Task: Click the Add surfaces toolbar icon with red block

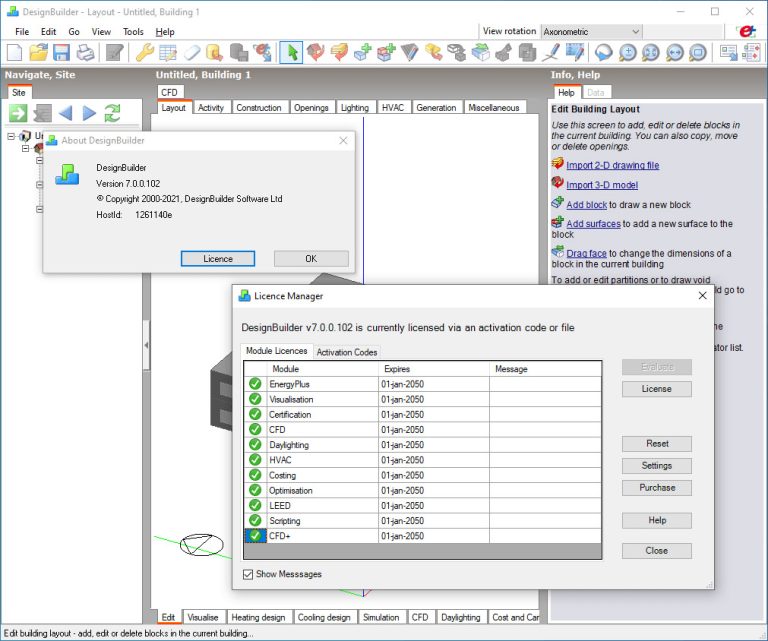Action: click(386, 52)
